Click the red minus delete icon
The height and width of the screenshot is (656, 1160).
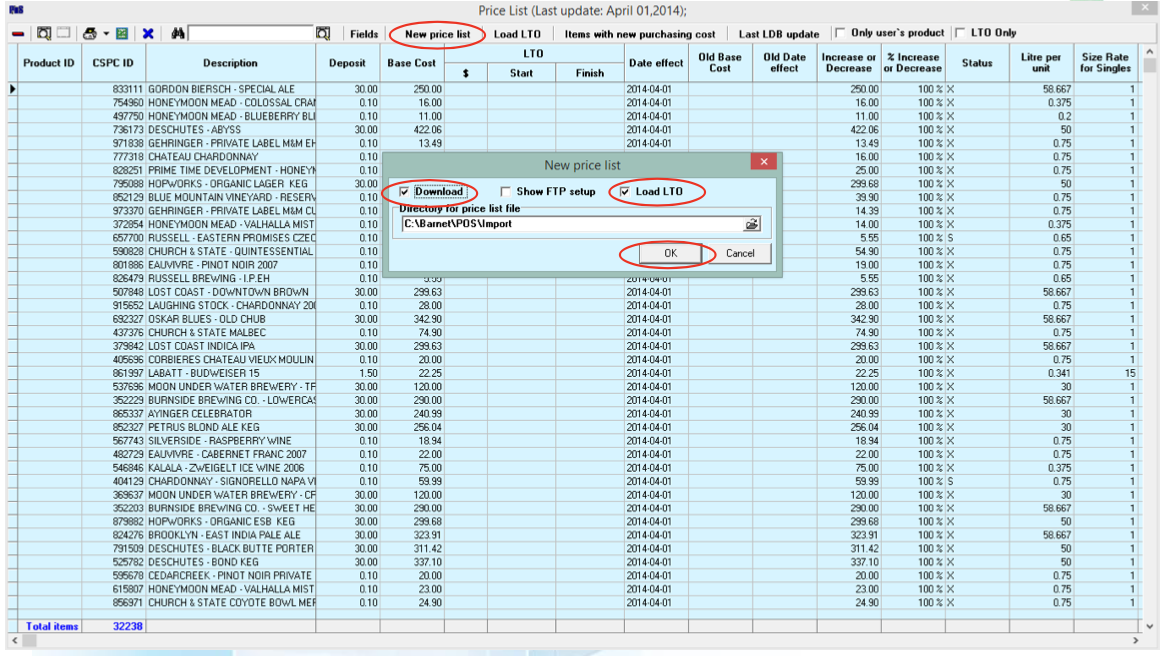18,34
